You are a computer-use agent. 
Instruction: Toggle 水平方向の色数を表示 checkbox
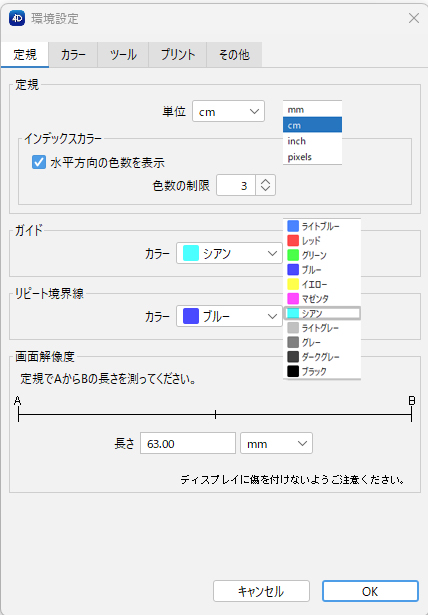pyautogui.click(x=39, y=162)
